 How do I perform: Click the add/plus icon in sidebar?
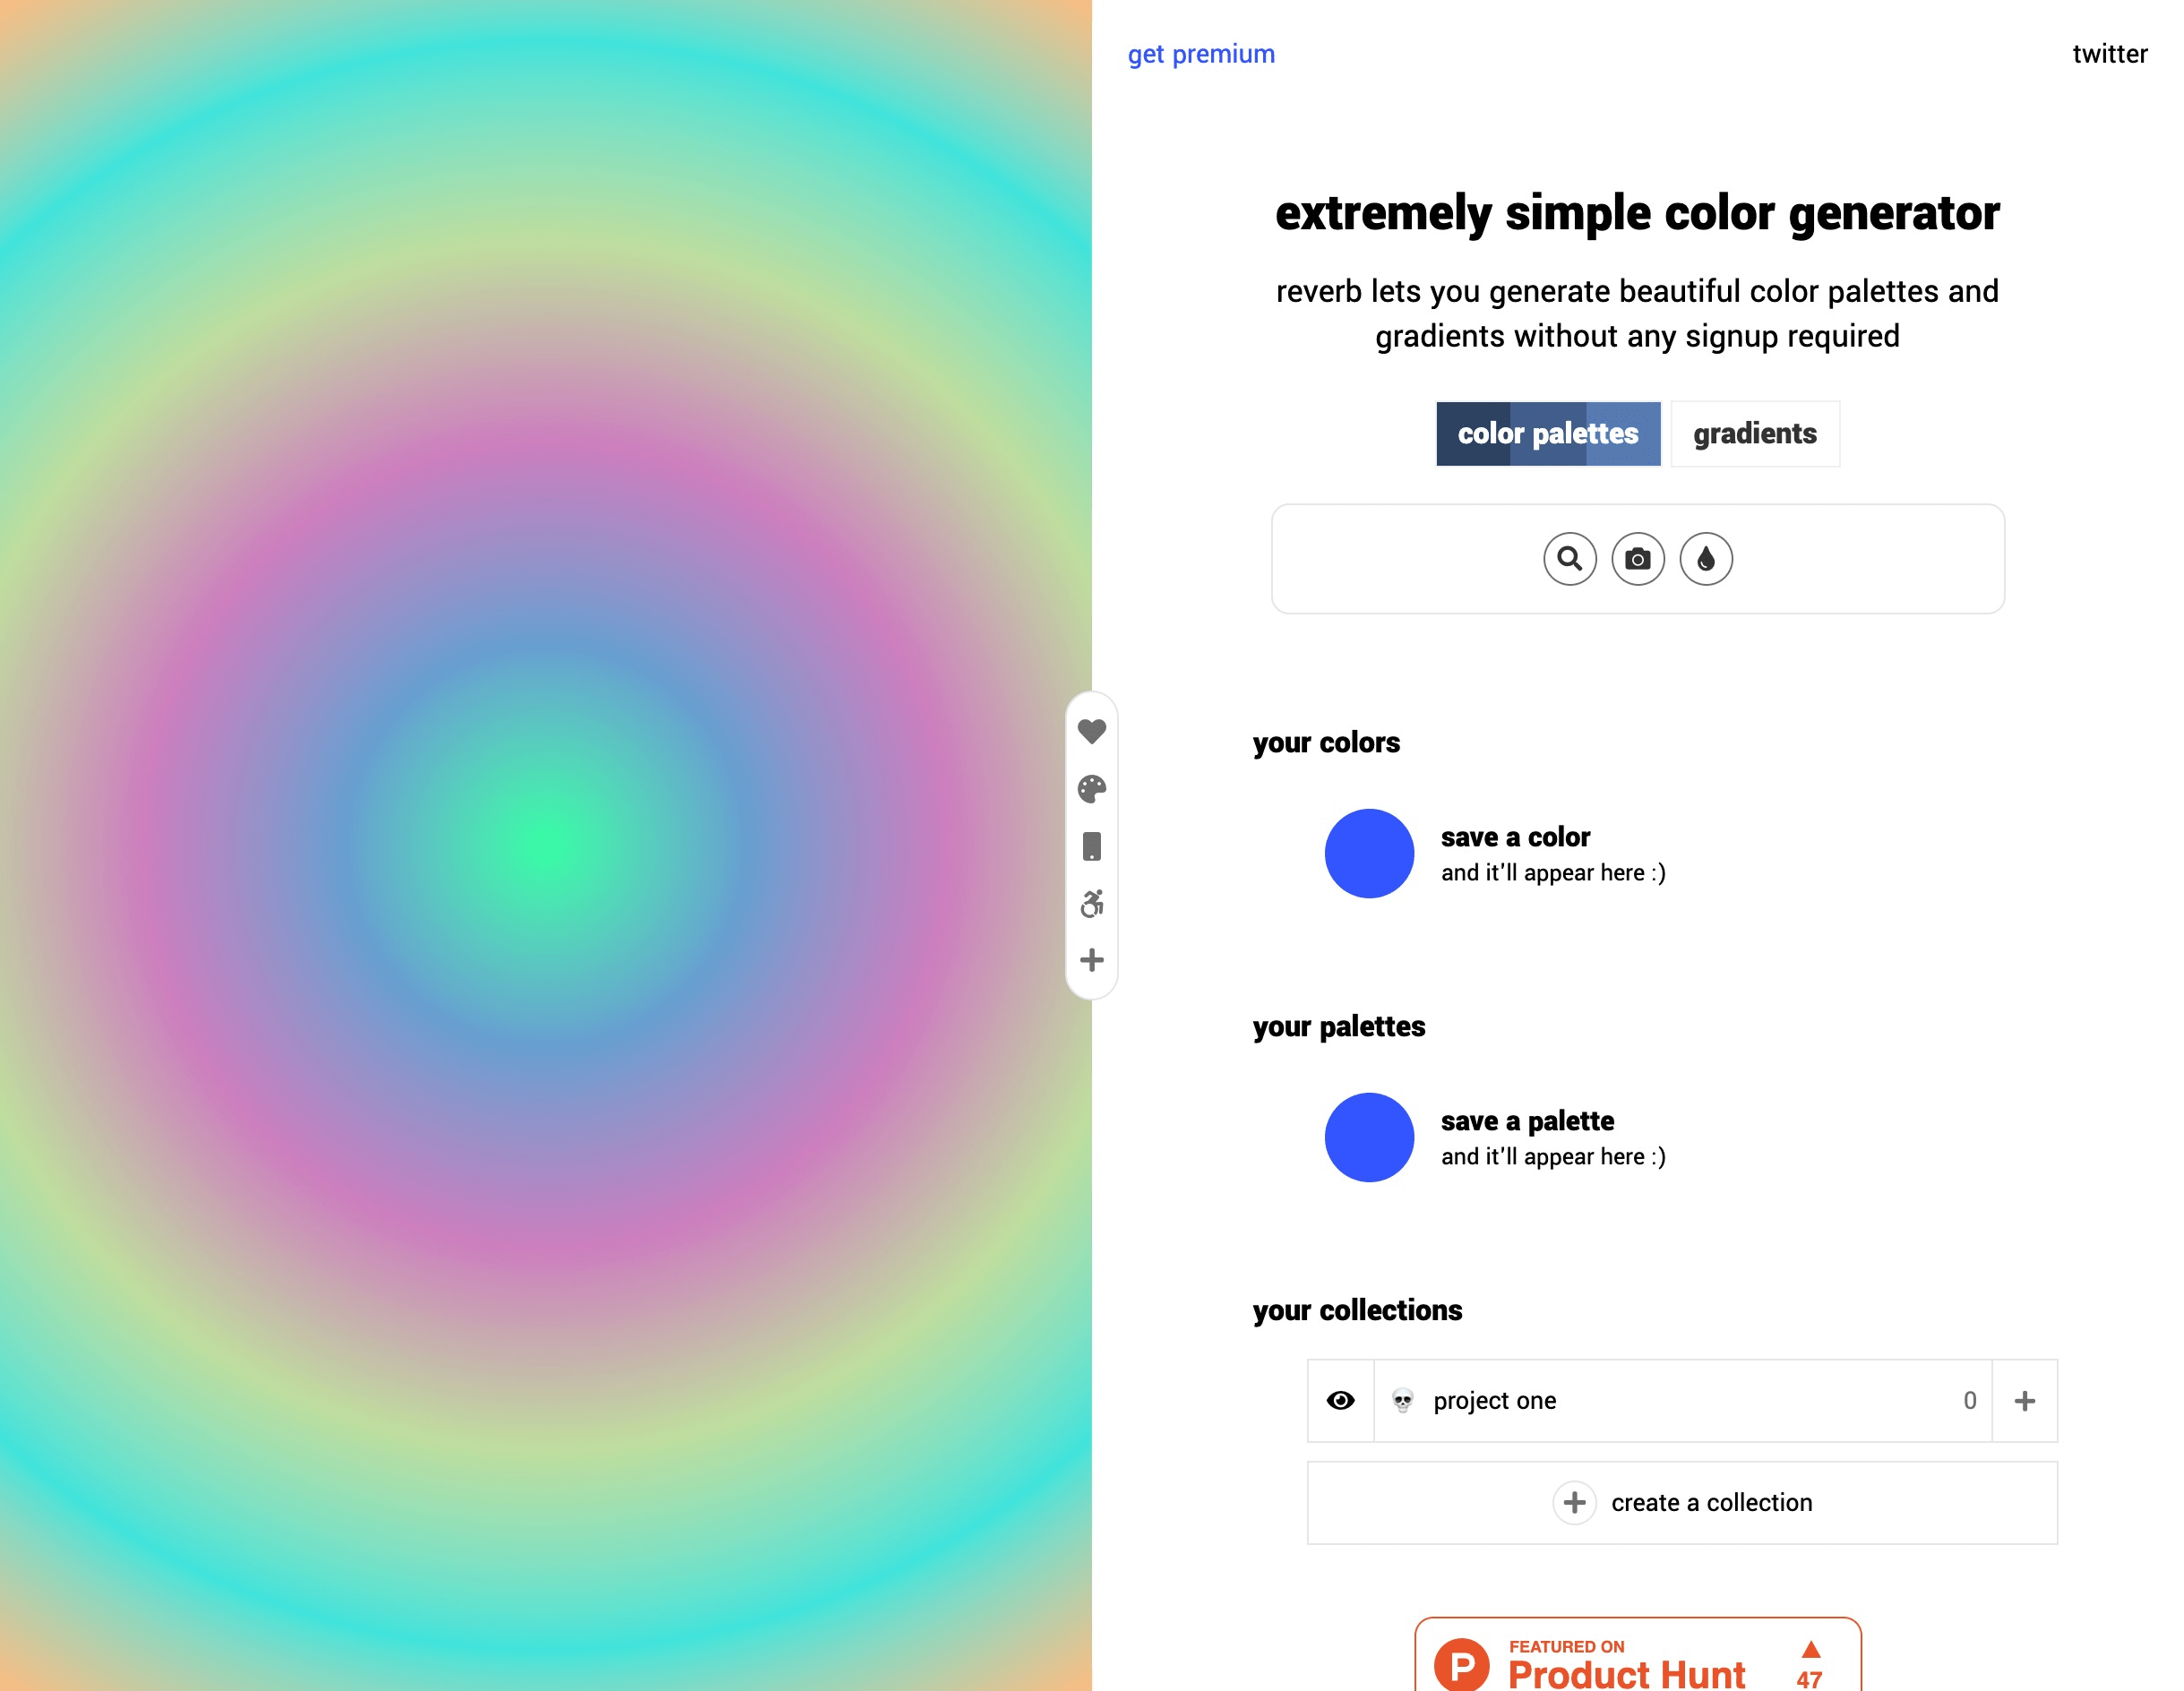(1092, 961)
